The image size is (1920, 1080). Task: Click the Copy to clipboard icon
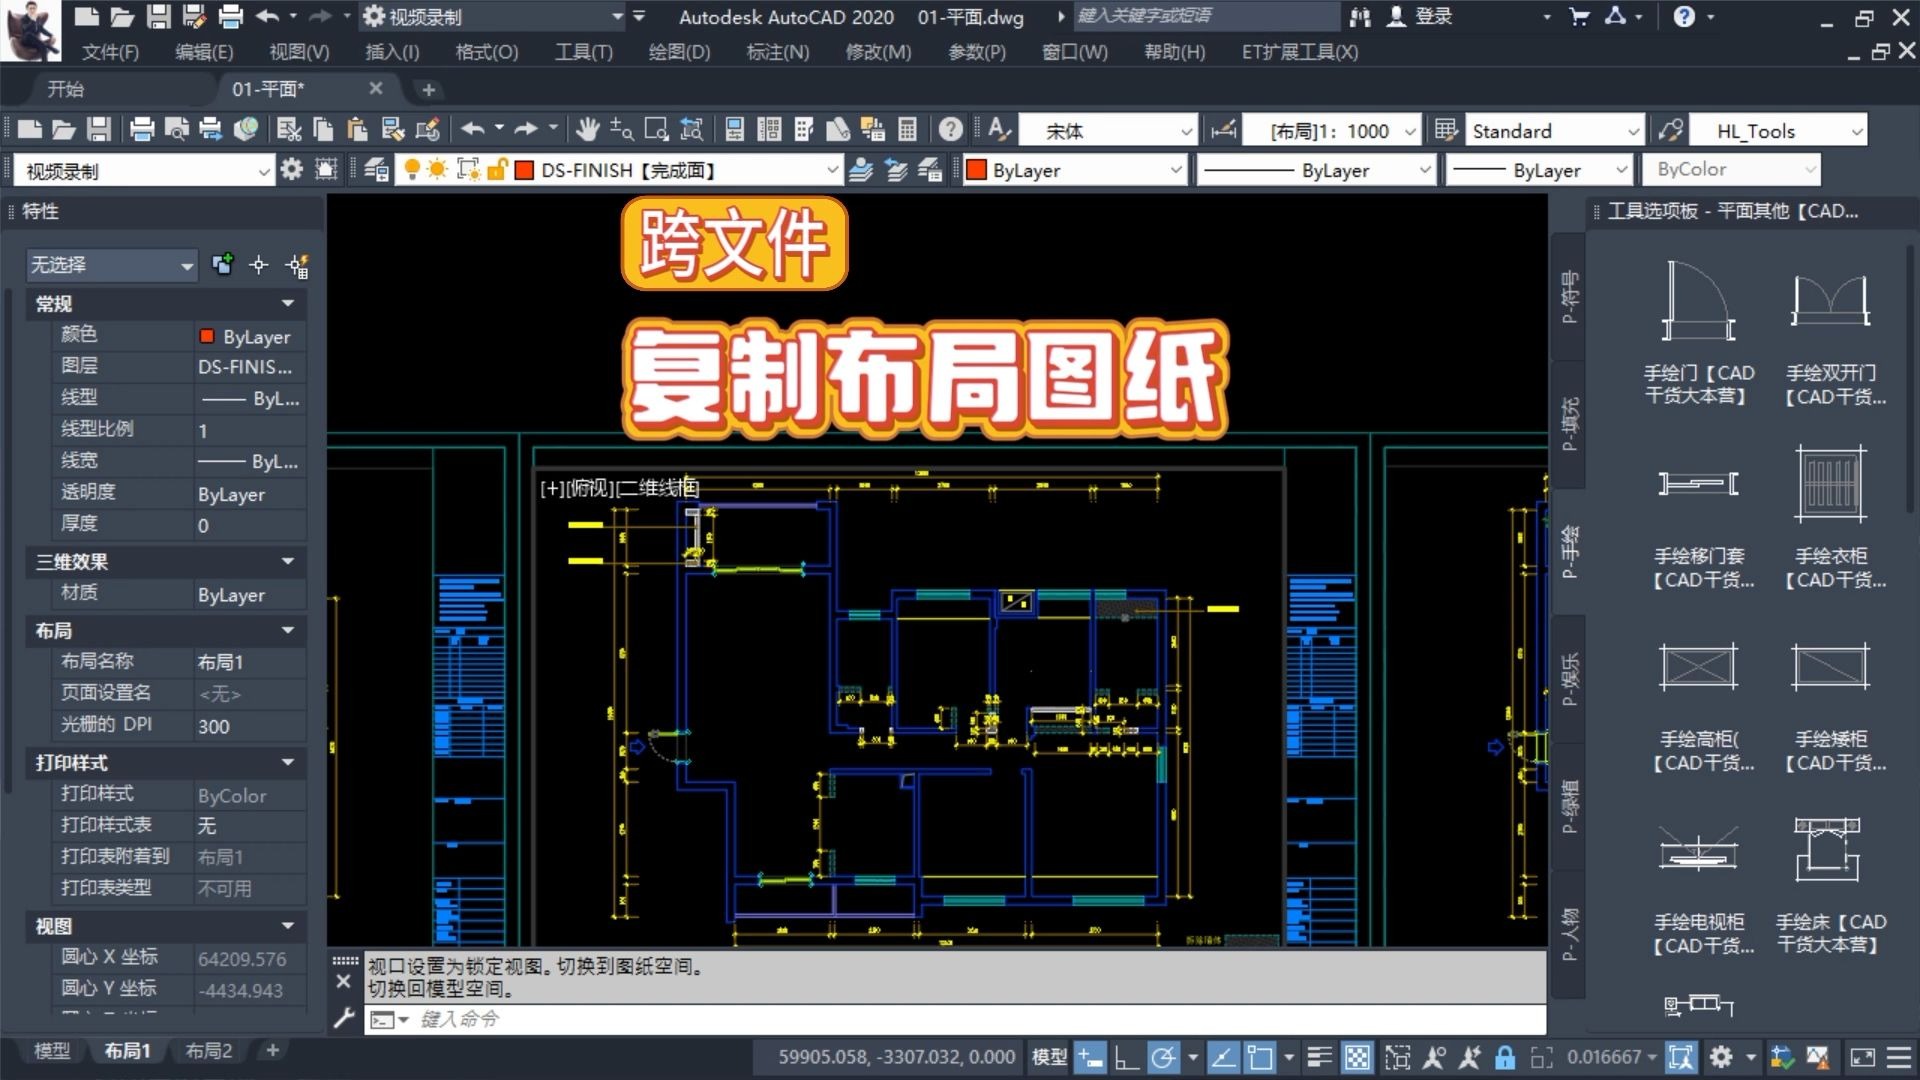point(321,128)
